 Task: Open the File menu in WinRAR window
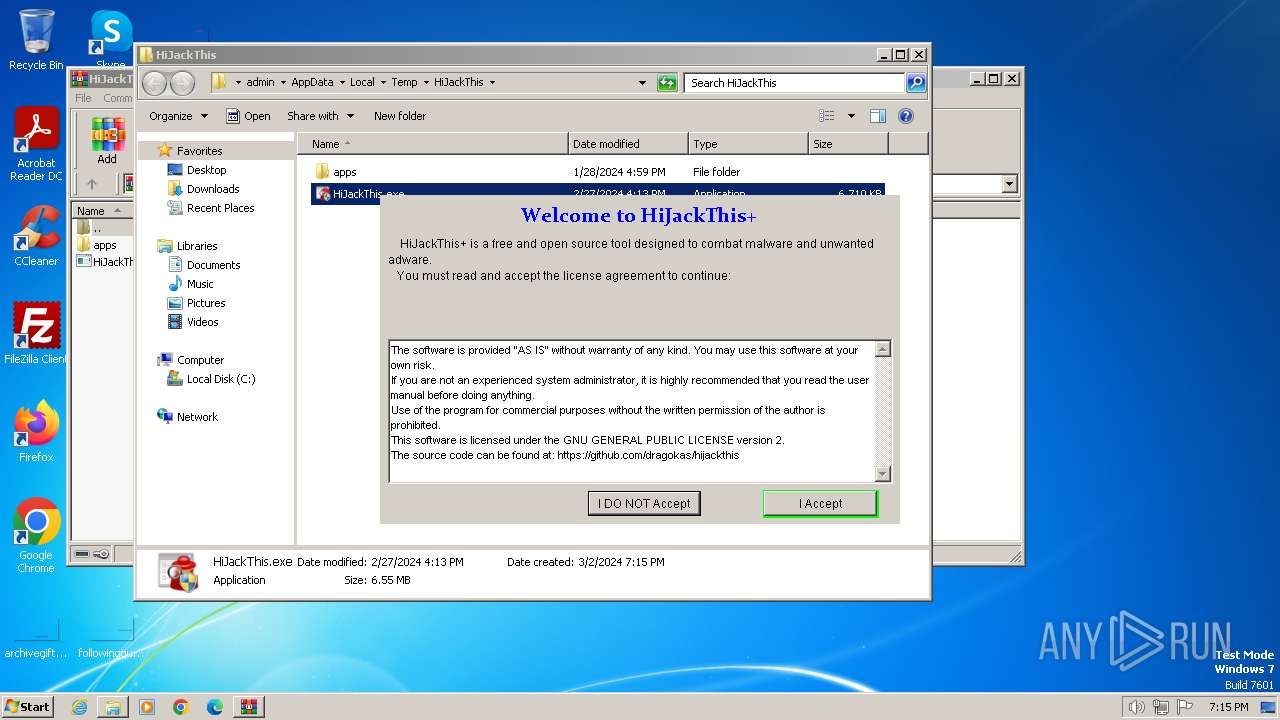(x=83, y=98)
